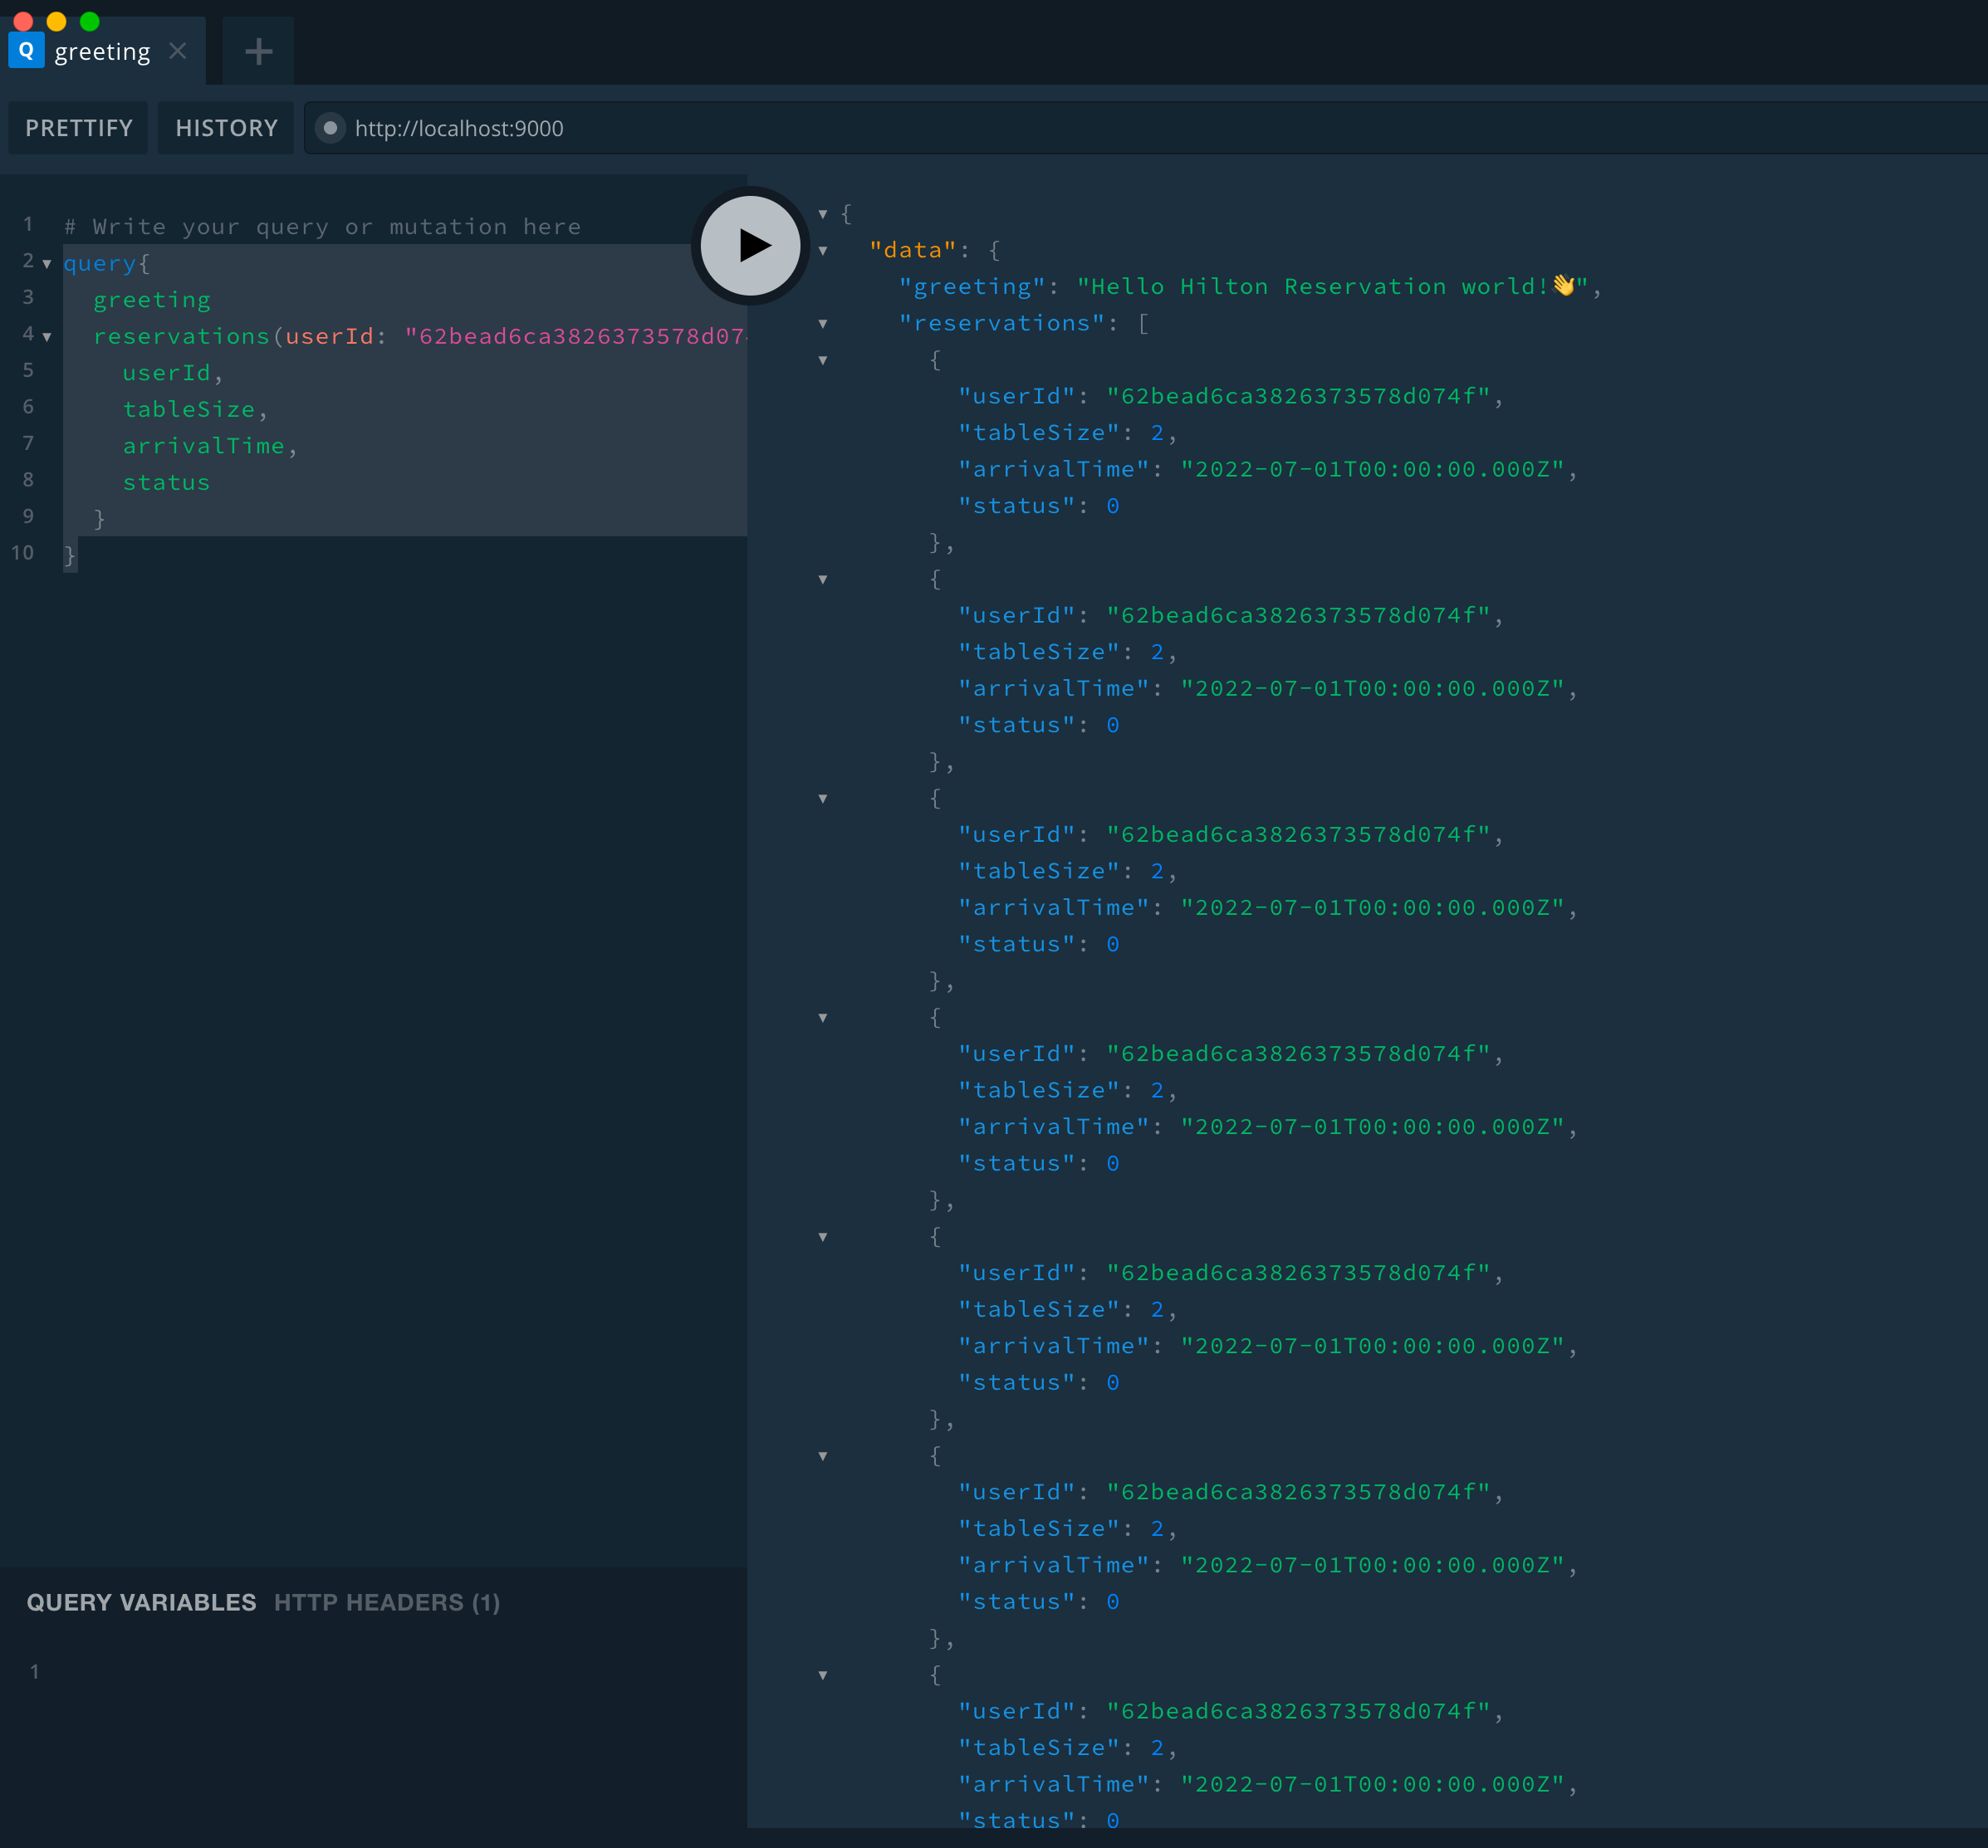The width and height of the screenshot is (1988, 1848).
Task: Run the query with play button
Action: [x=750, y=245]
